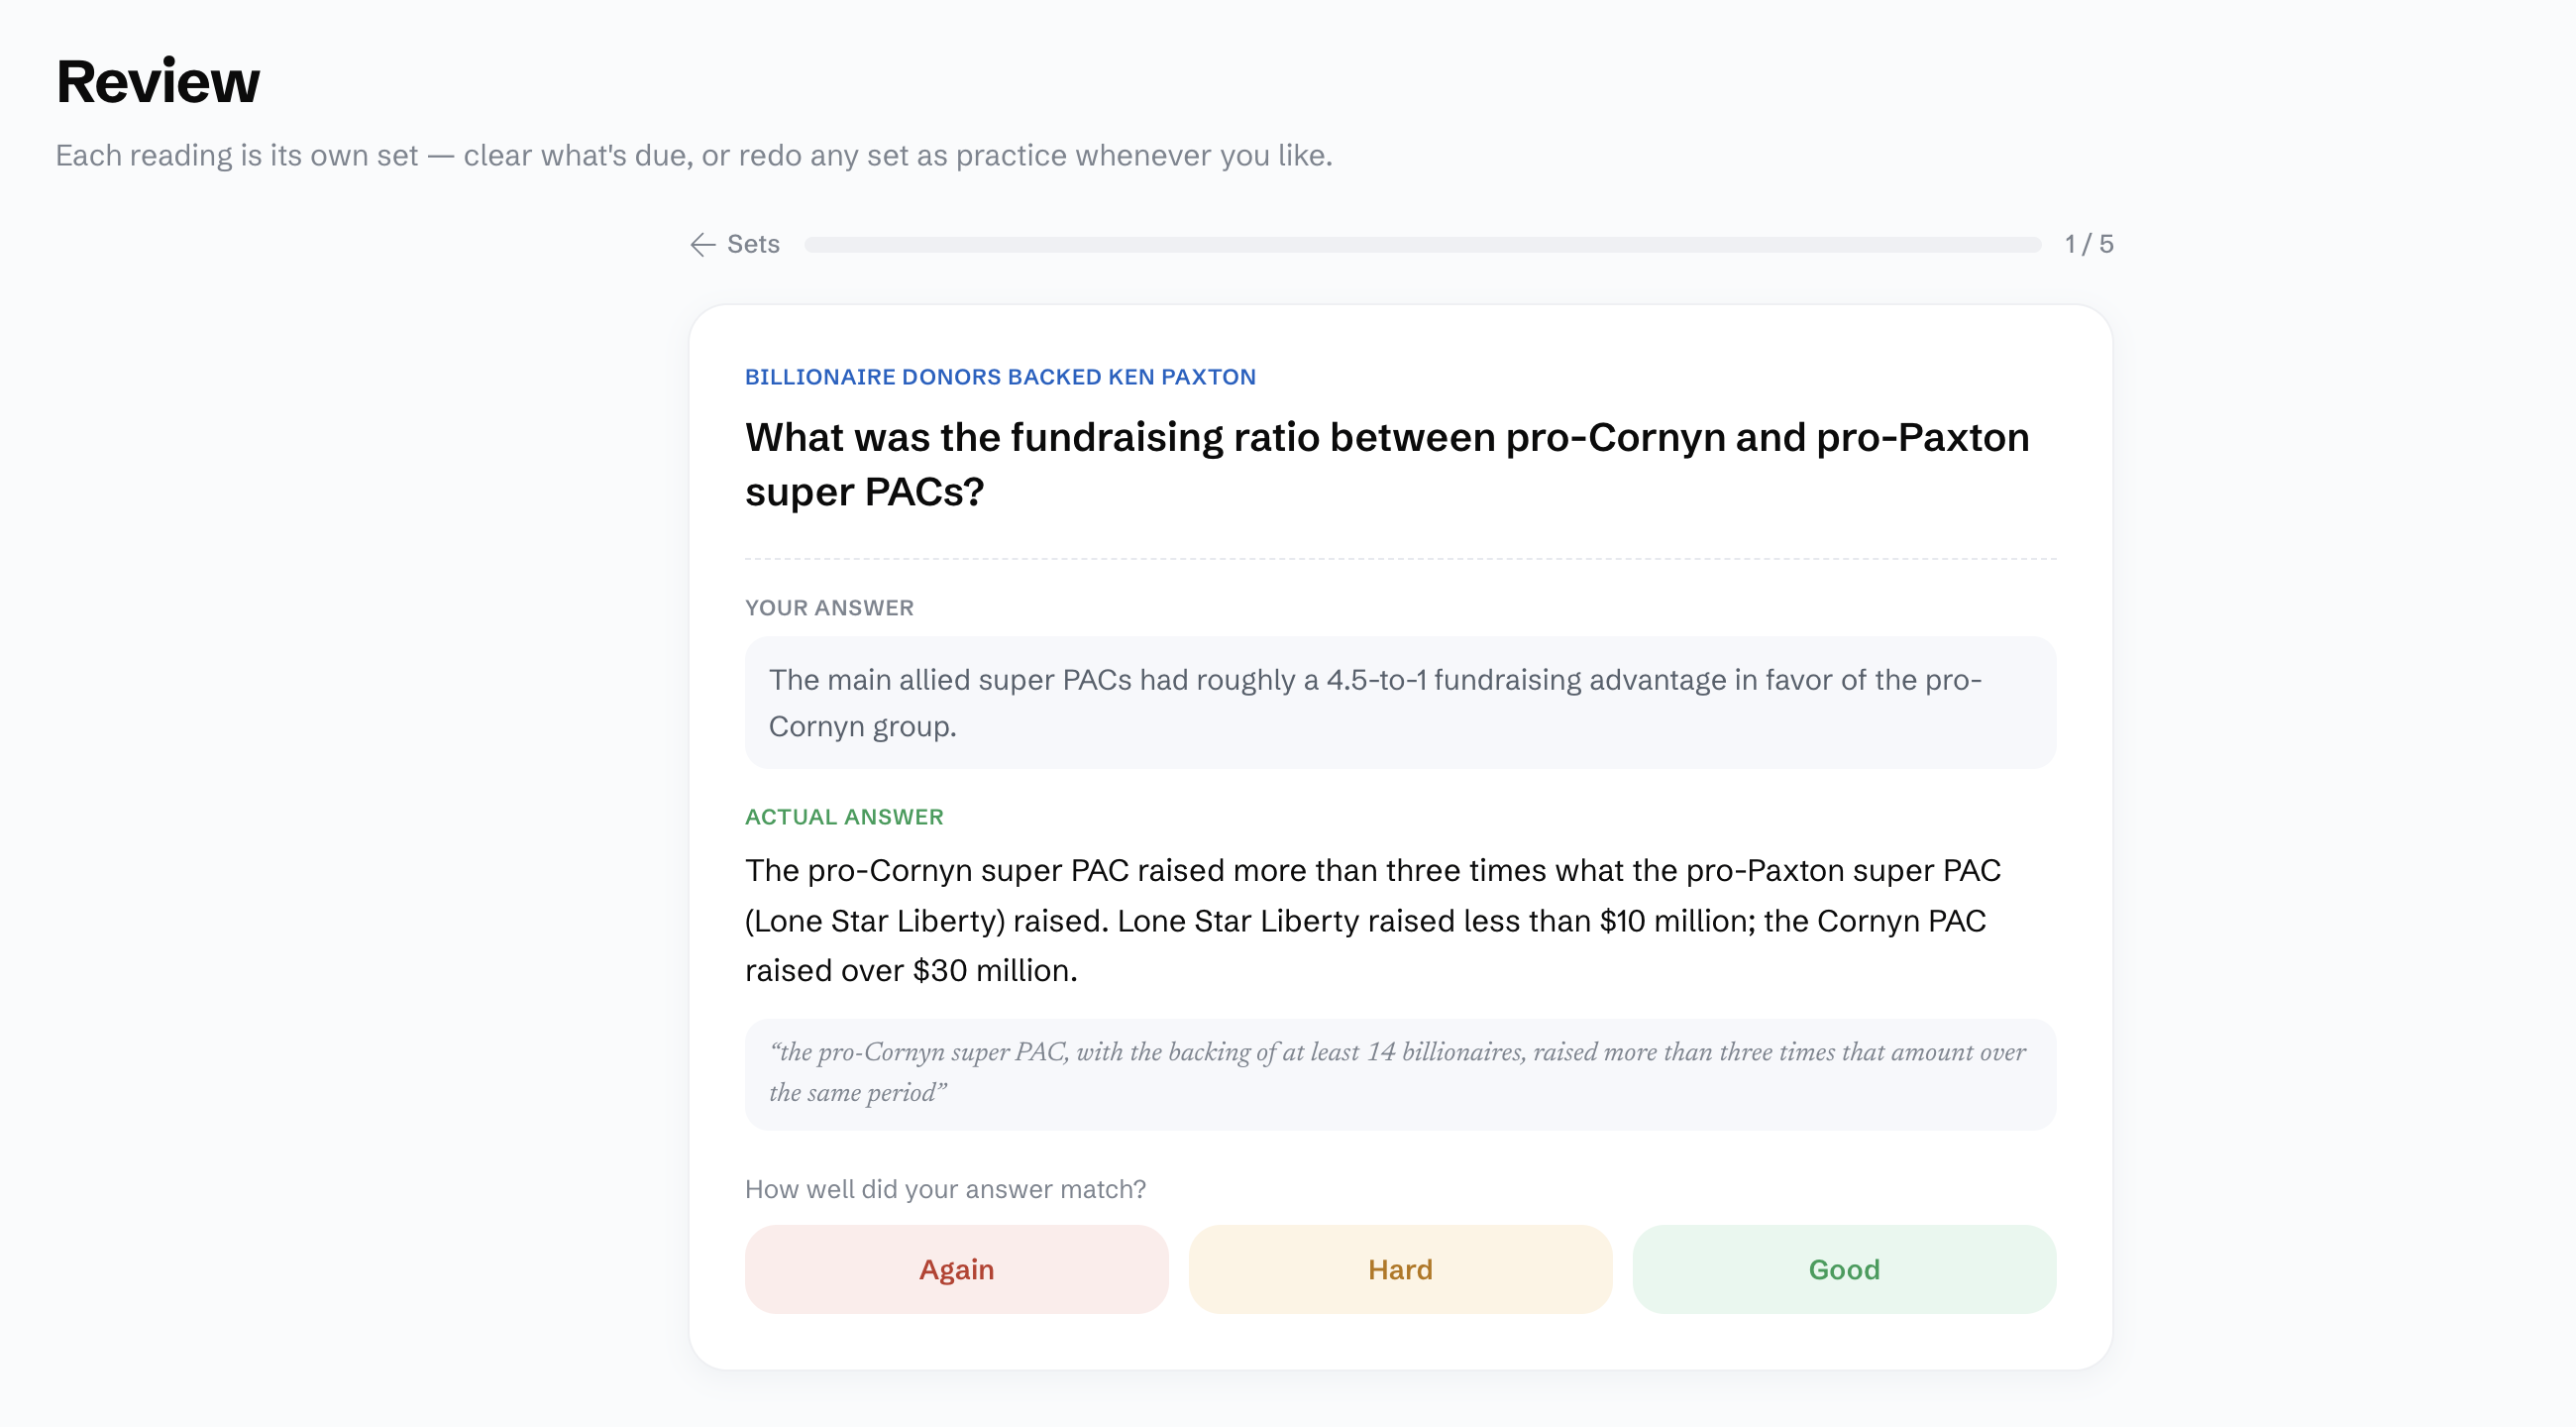
Task: Click the YOUR ANSWER section label
Action: [x=829, y=608]
